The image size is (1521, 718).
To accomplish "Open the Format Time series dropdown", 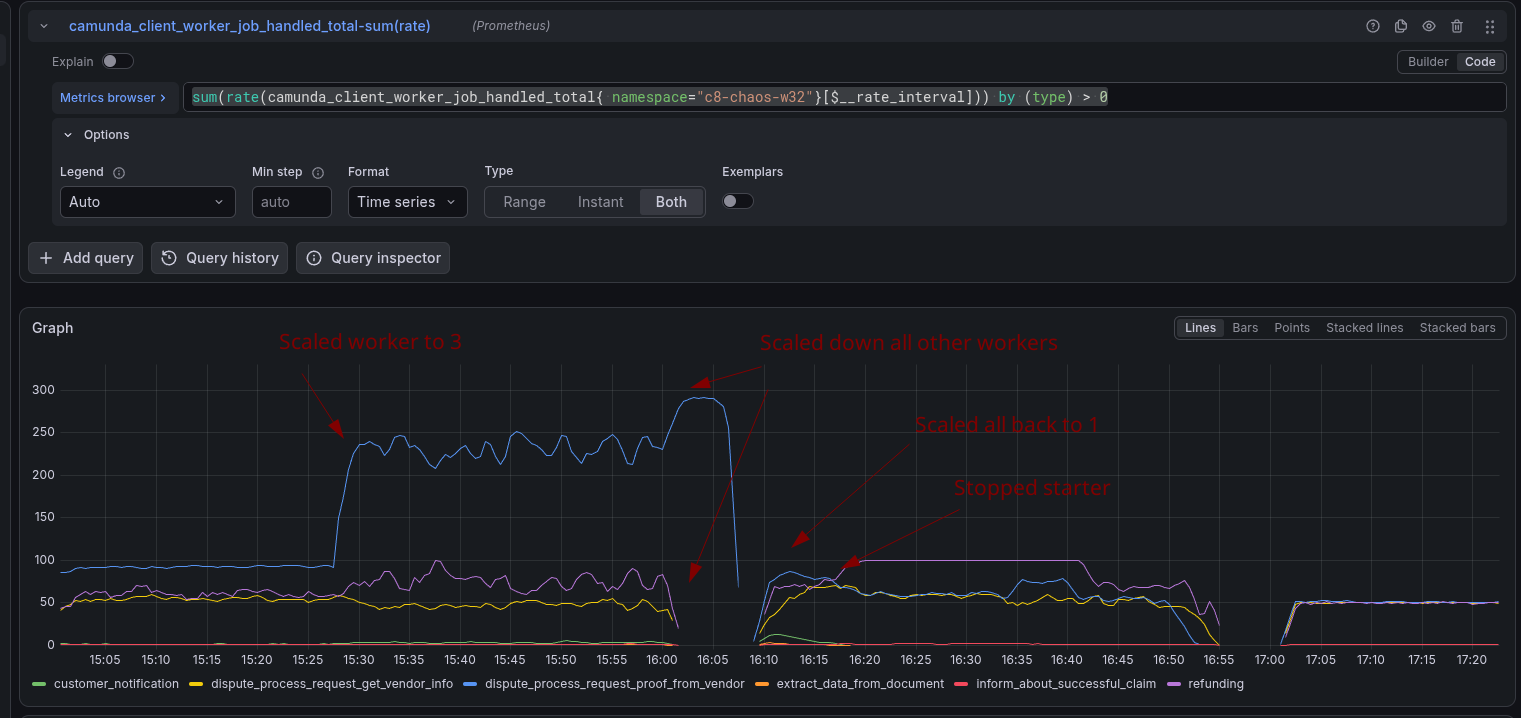I will click(x=407, y=202).
